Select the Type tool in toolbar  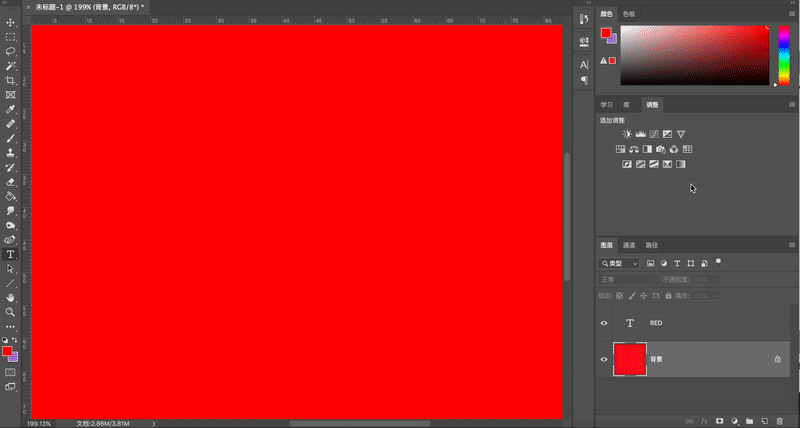(10, 254)
